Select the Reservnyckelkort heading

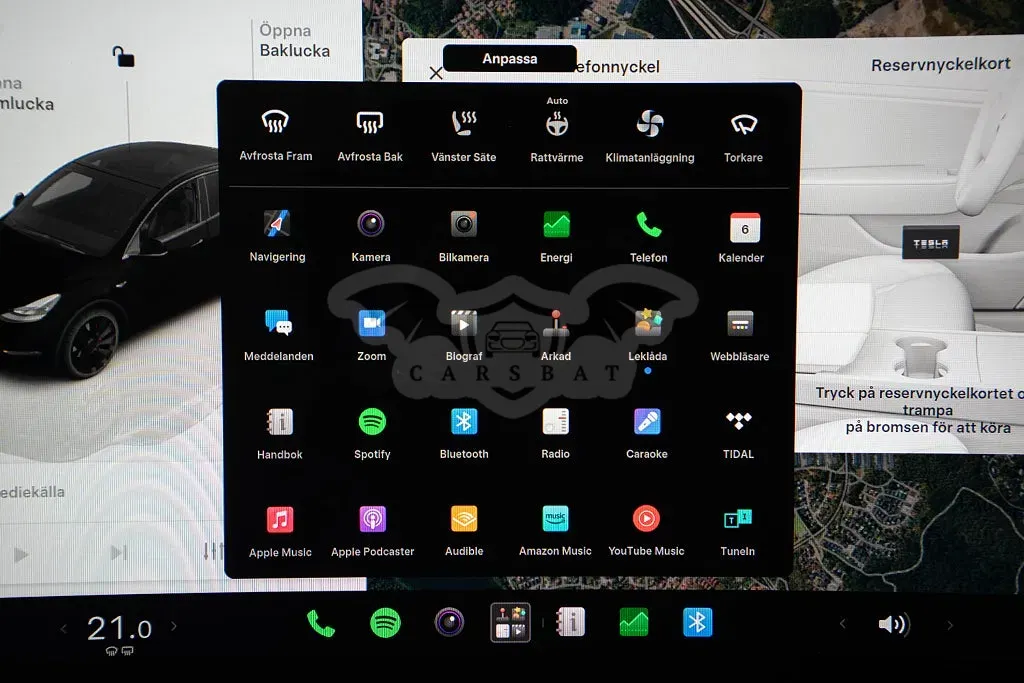(x=940, y=65)
